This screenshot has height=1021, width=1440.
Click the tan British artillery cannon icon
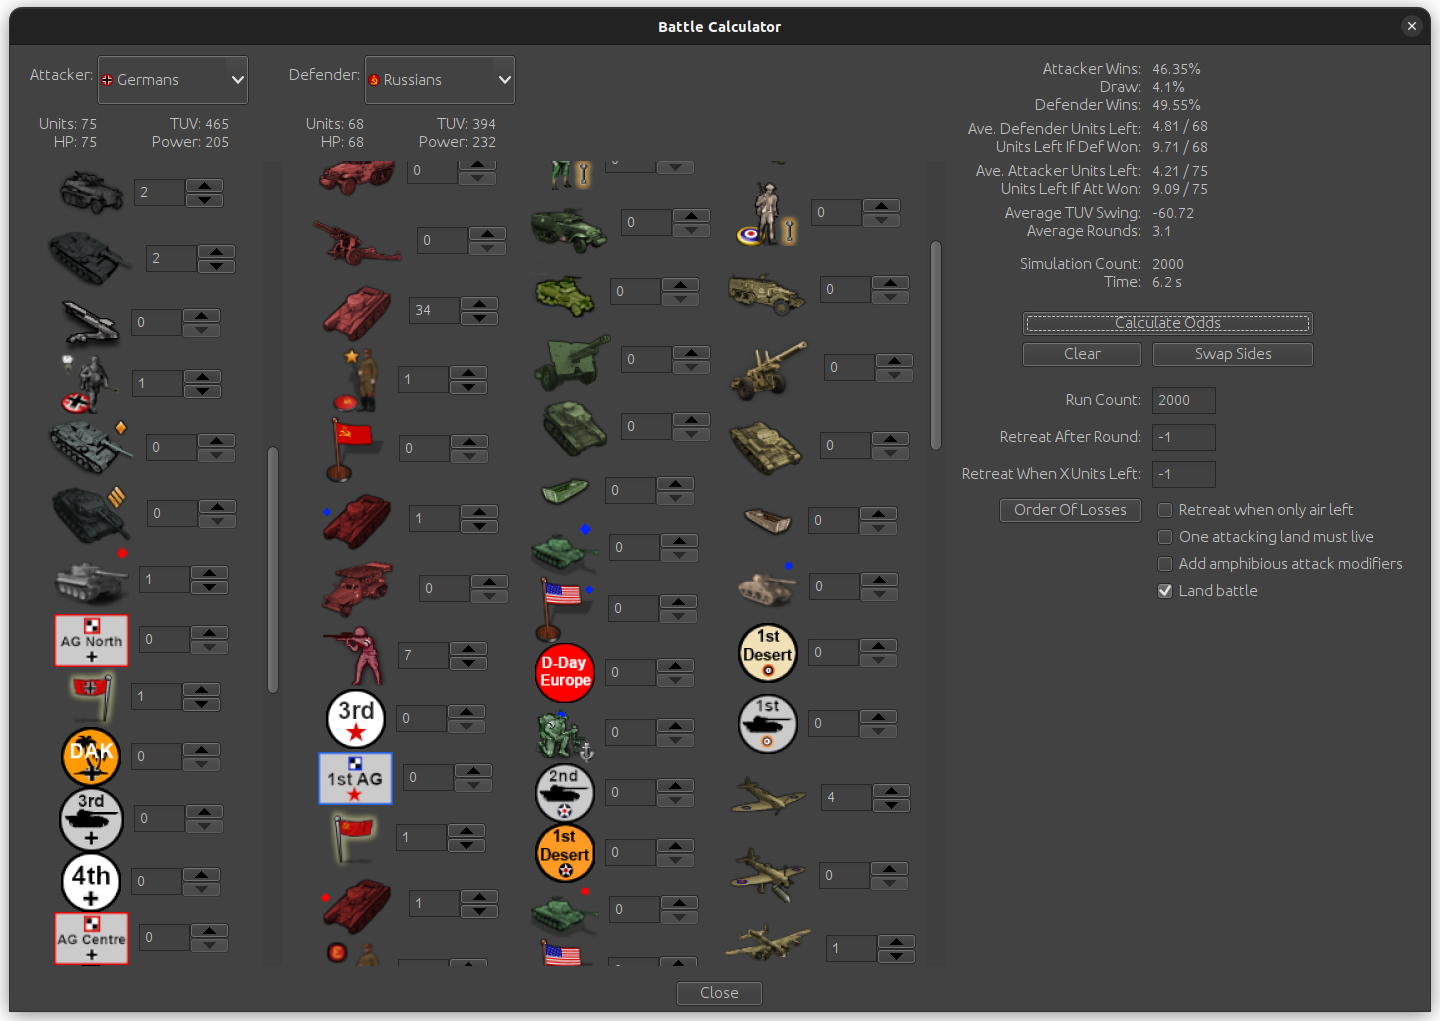pos(768,370)
